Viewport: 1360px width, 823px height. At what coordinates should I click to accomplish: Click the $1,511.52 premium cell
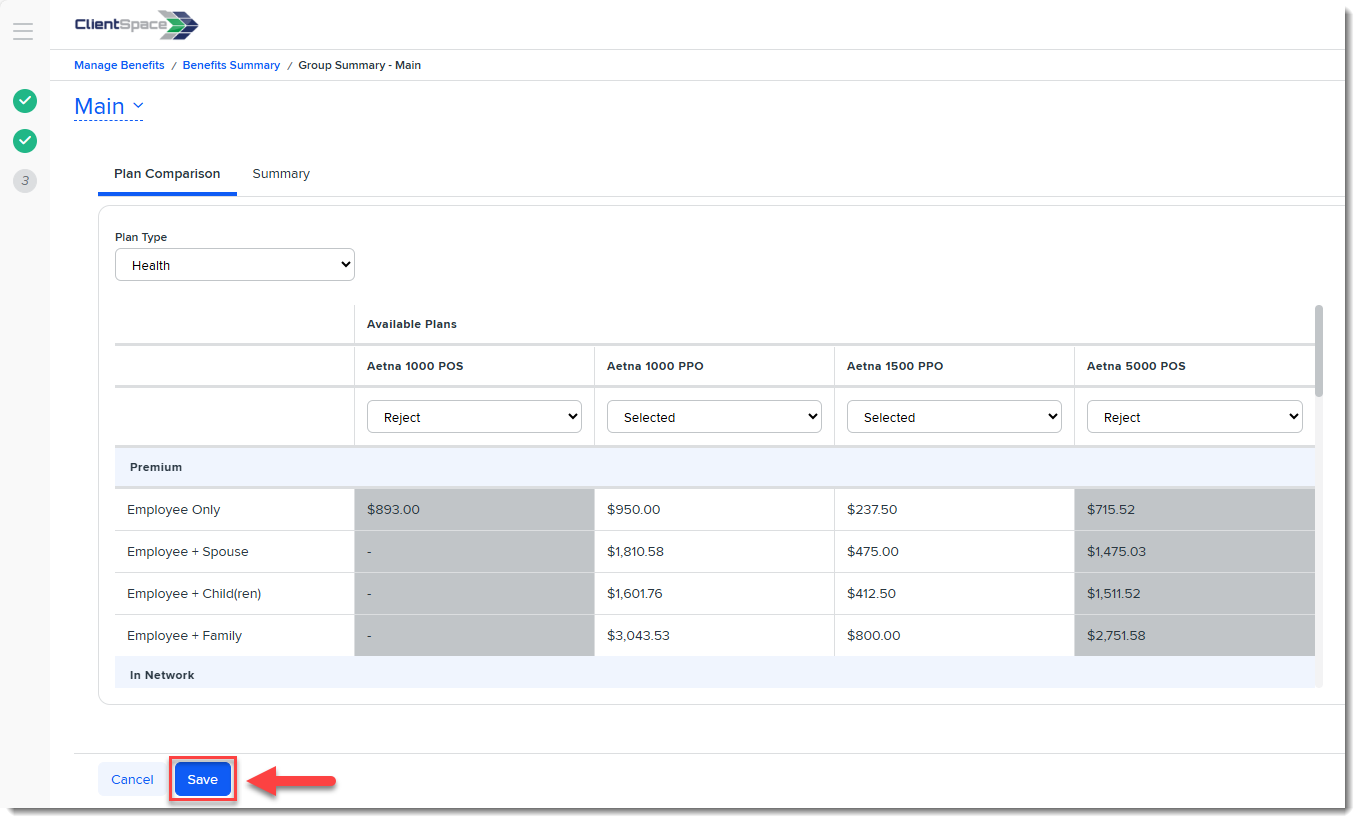pyautogui.click(x=1195, y=594)
